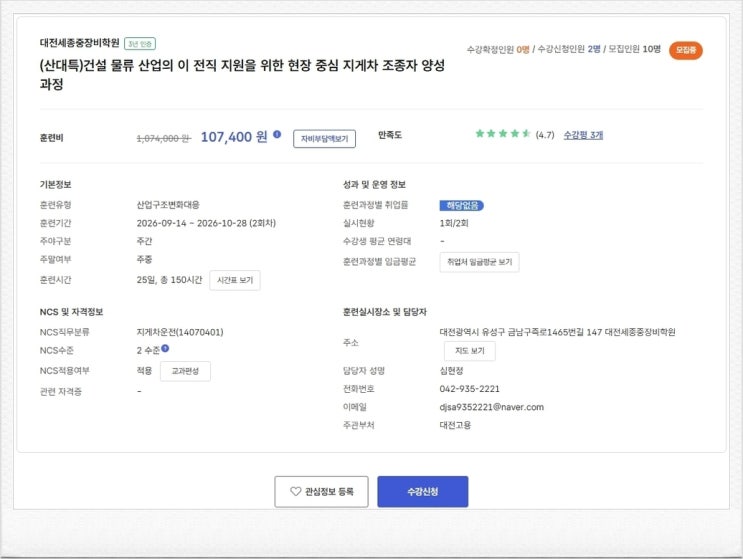Click the info icon next to 107,400 원
Viewport: 743px width, 559px height.
[277, 135]
